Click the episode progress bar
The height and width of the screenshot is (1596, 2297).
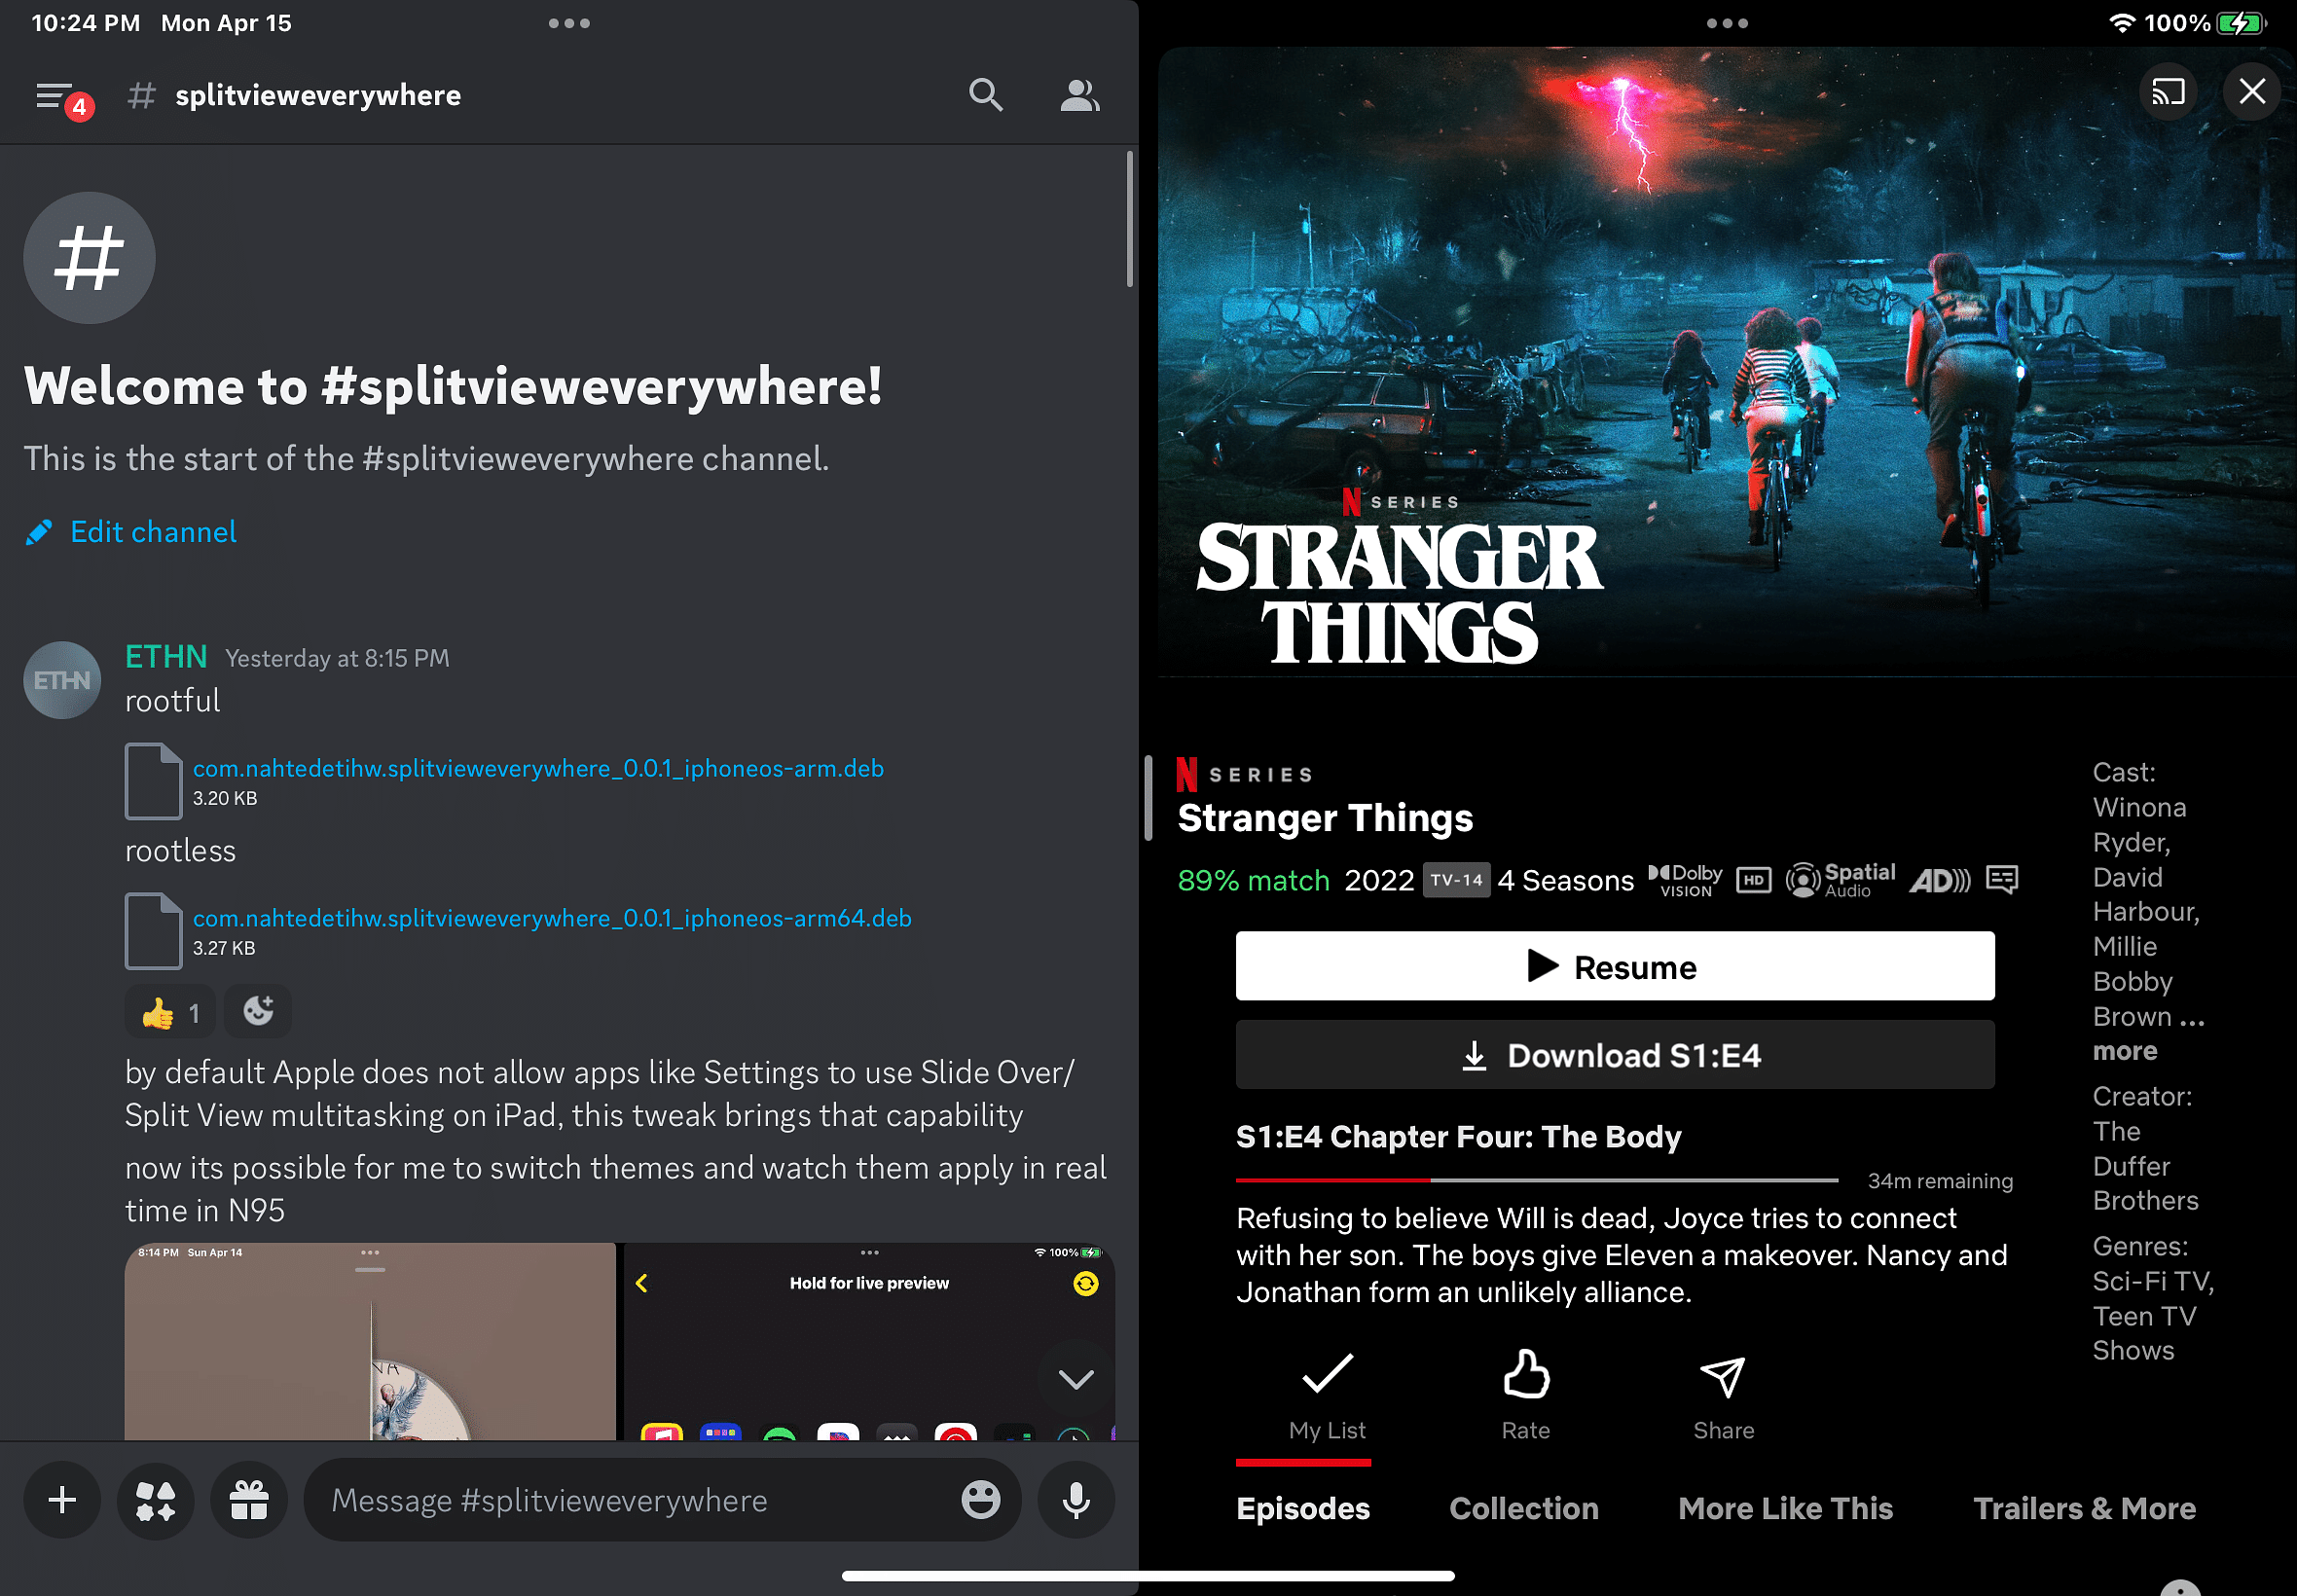(x=1537, y=1180)
